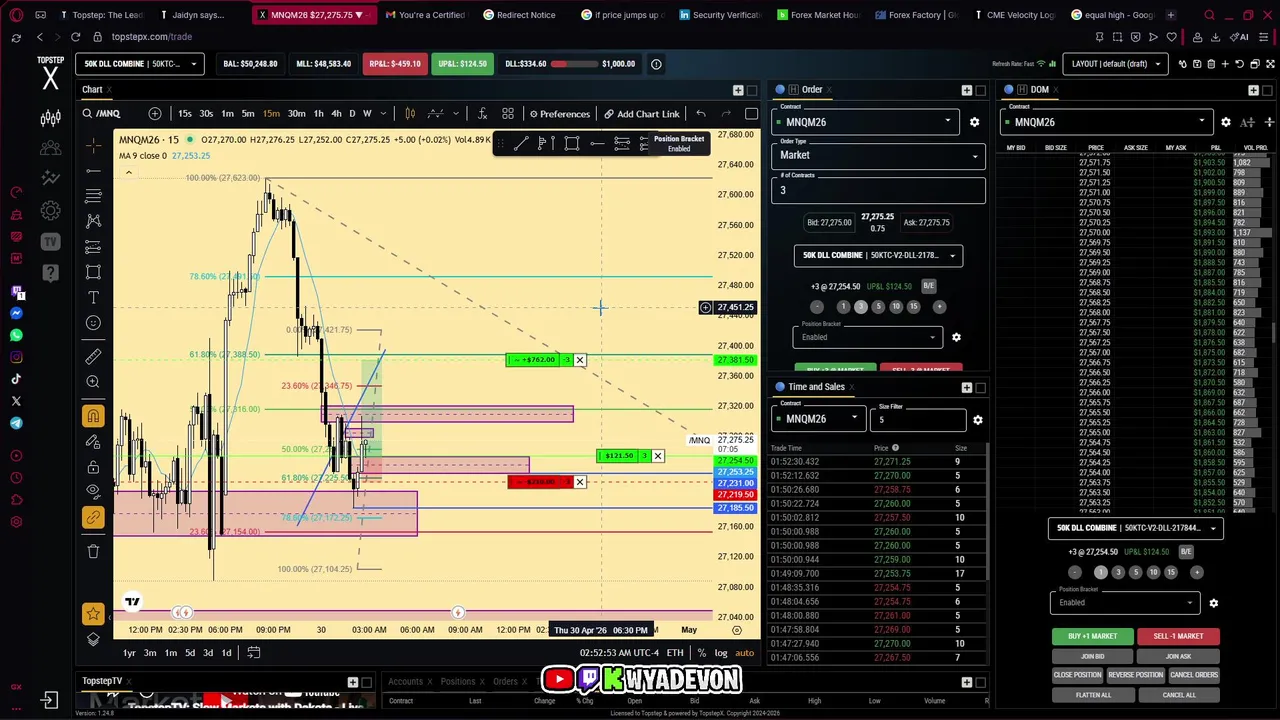Click the Size Filter input field
The image size is (1280, 720).
pos(918,419)
